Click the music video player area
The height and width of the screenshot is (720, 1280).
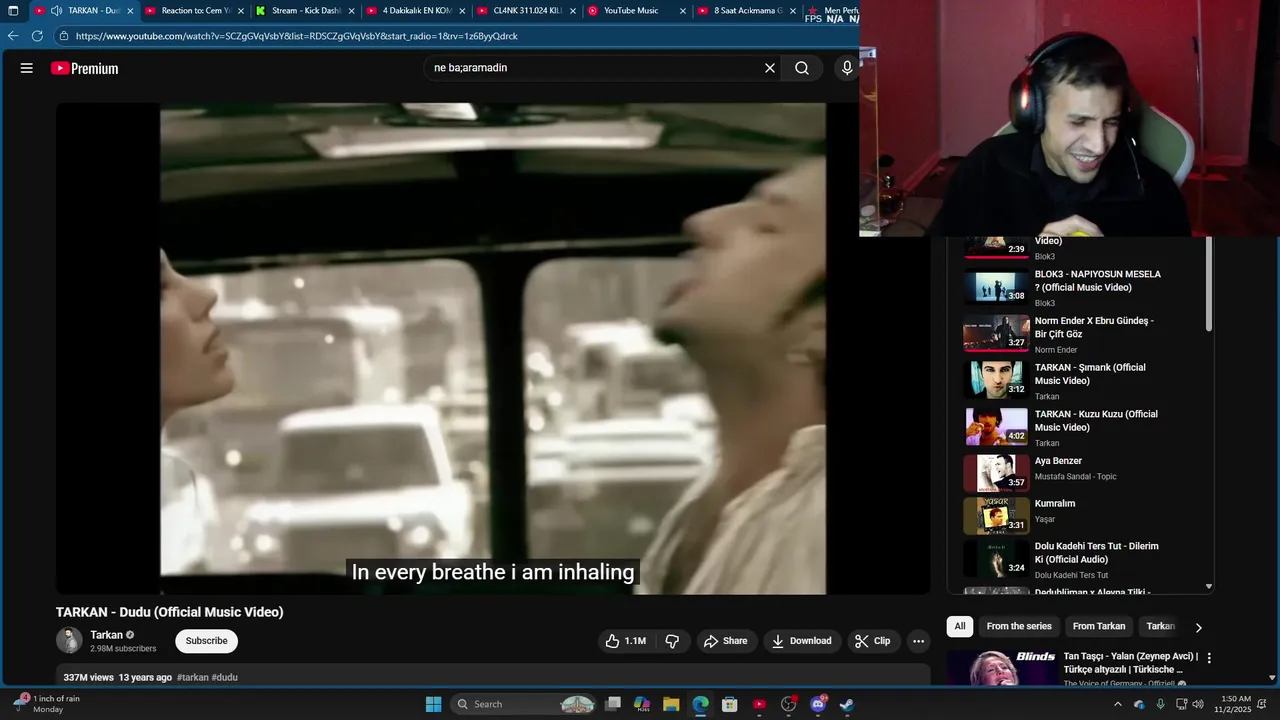point(493,348)
